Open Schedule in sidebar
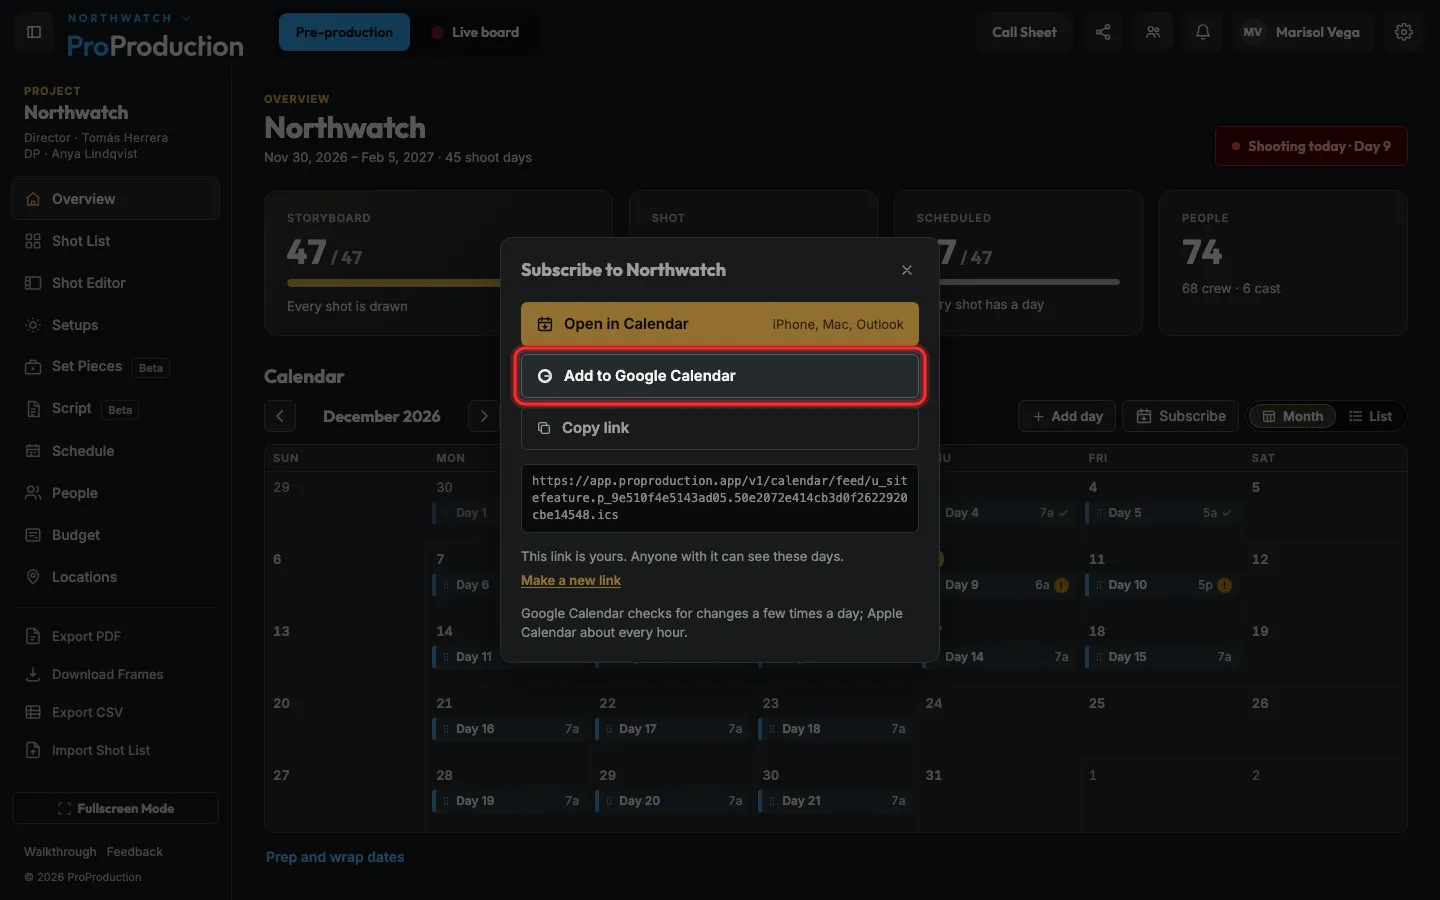The image size is (1440, 900). click(x=116, y=451)
